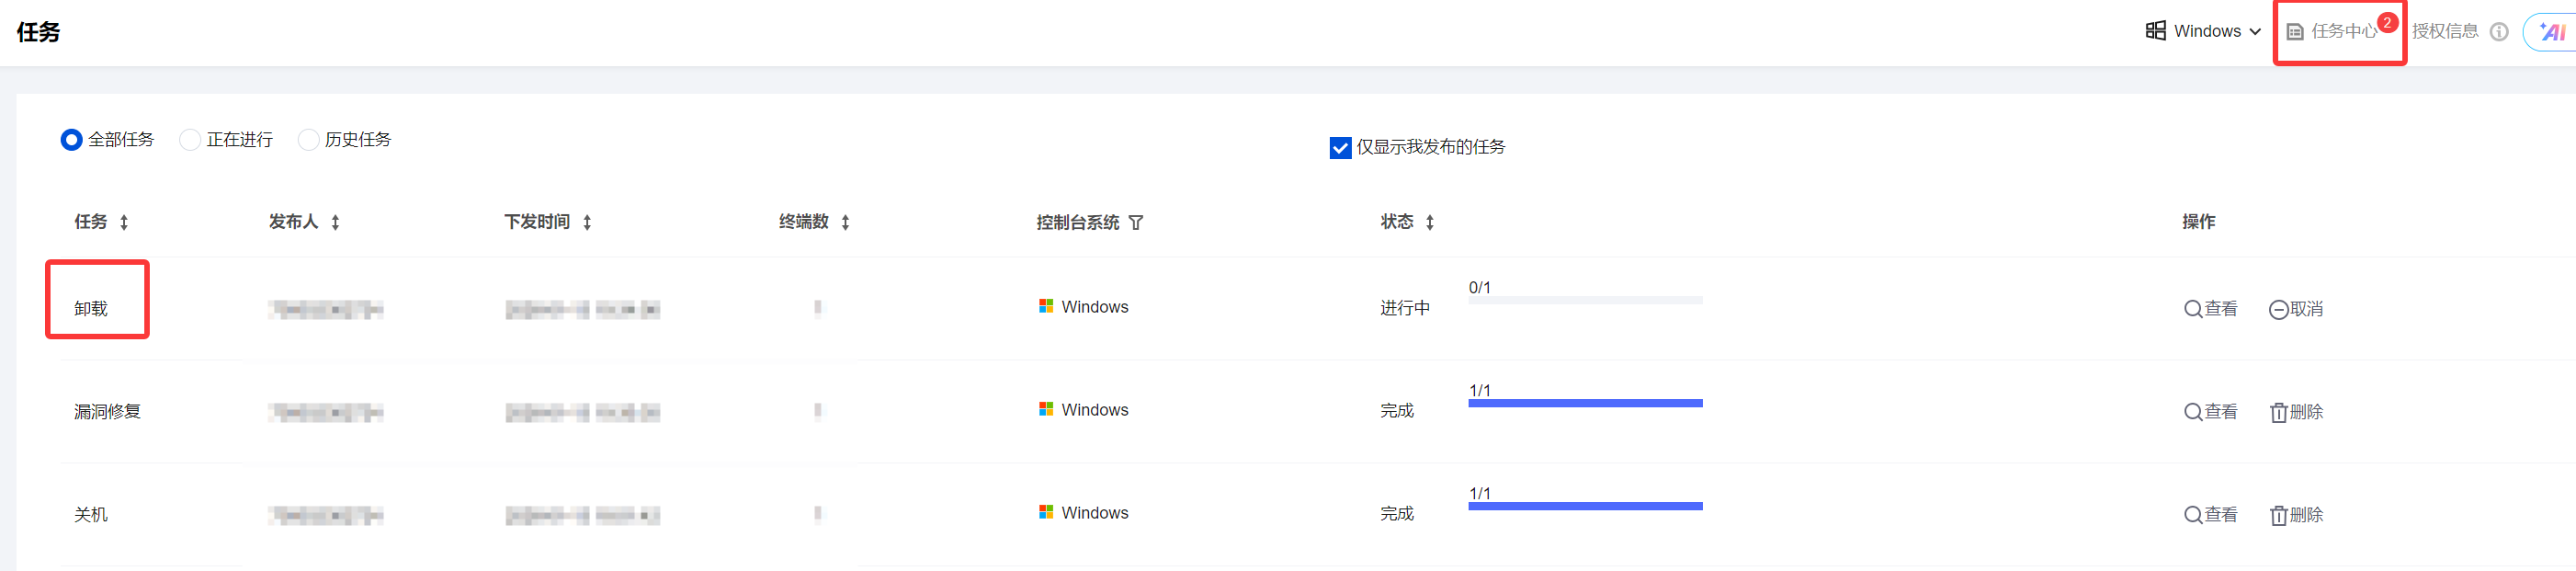Click the 控制台系统 filter funnel icon
The width and height of the screenshot is (2576, 571).
[1136, 223]
